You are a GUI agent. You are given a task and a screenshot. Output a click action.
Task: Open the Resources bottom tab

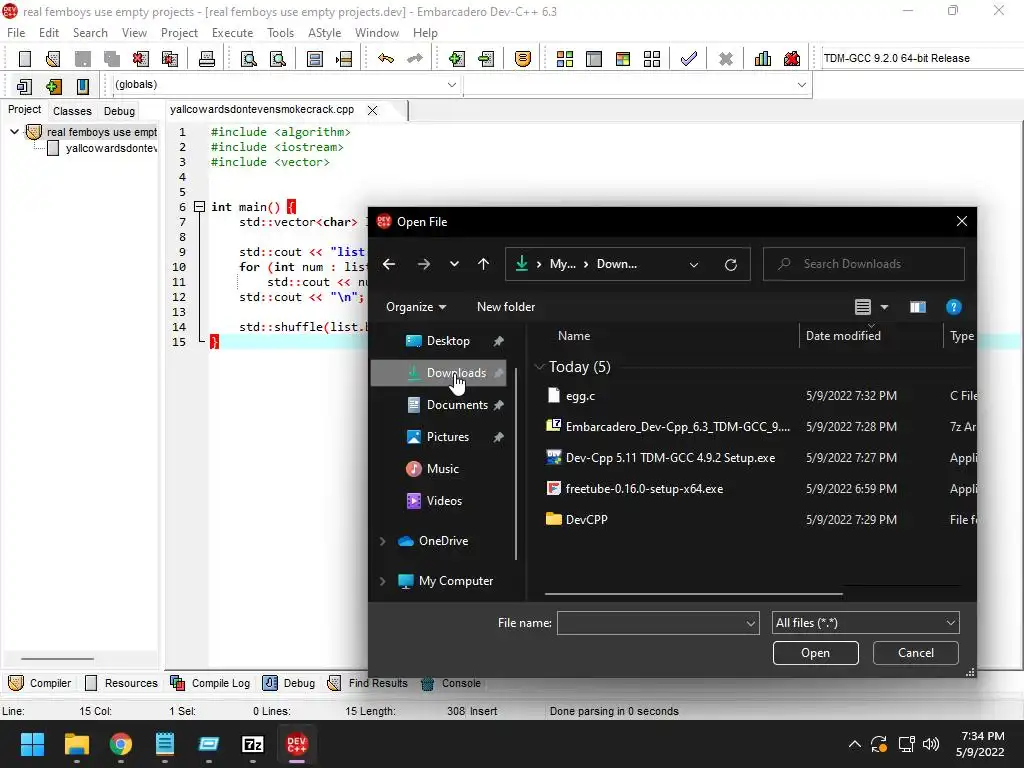(x=121, y=683)
